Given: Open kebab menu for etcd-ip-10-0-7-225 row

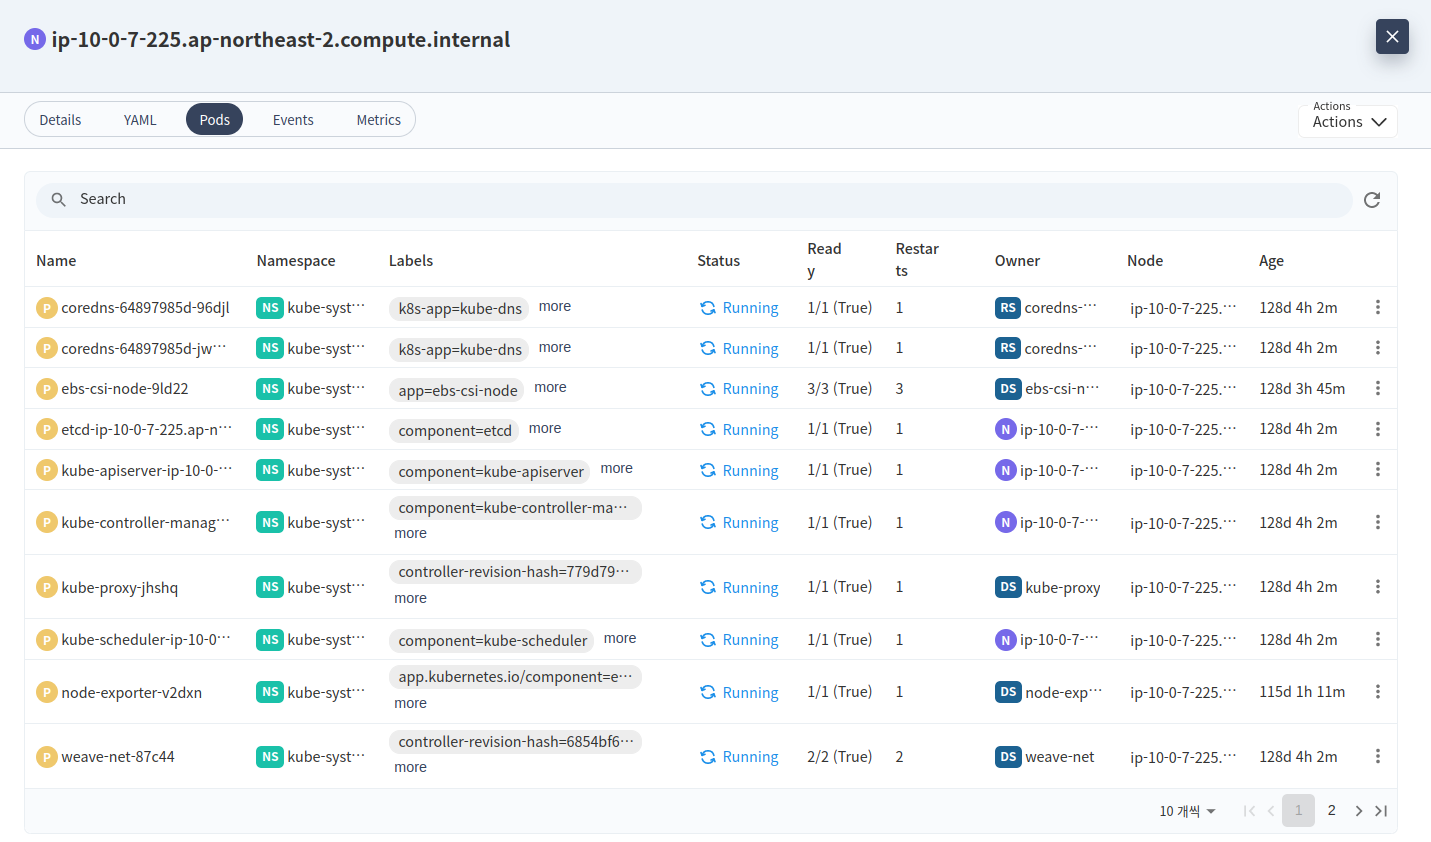Looking at the screenshot, I should (1378, 429).
